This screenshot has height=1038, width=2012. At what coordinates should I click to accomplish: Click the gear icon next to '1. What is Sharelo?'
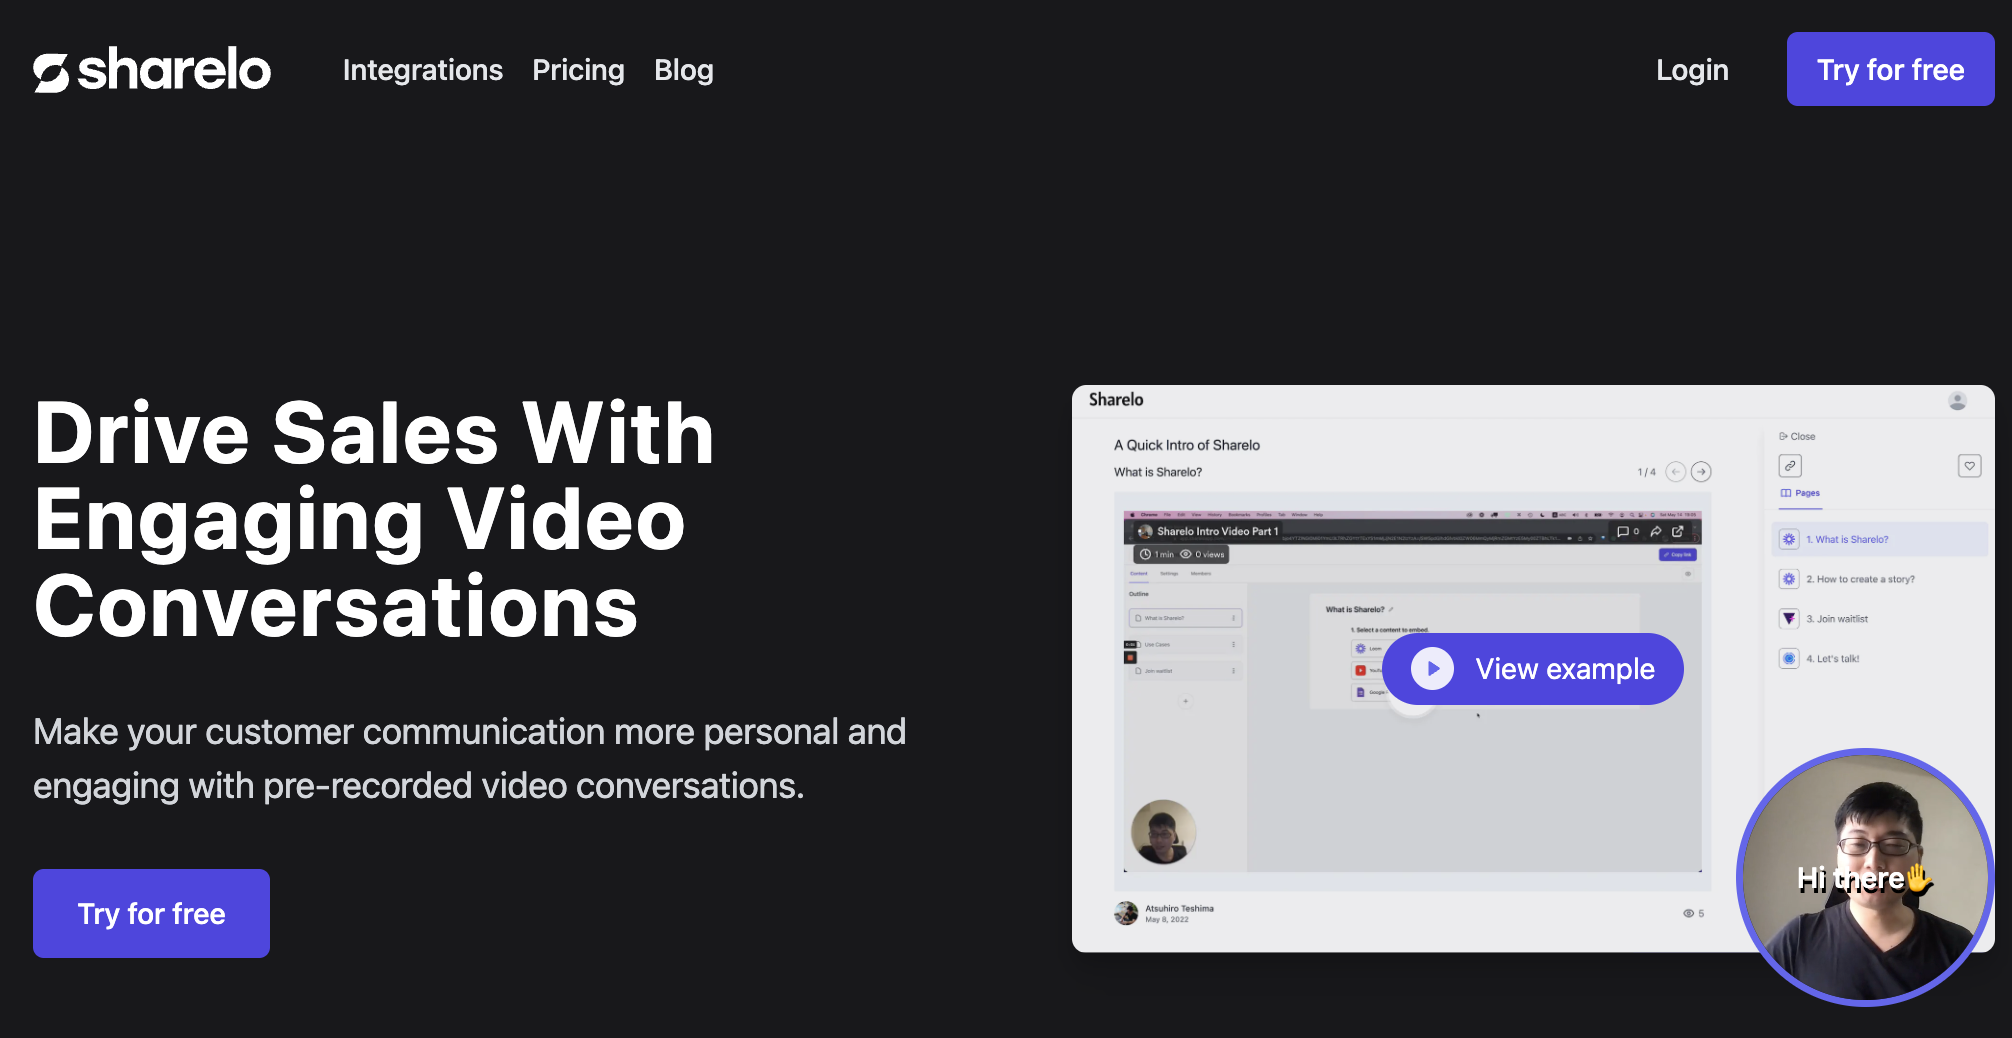(1789, 539)
